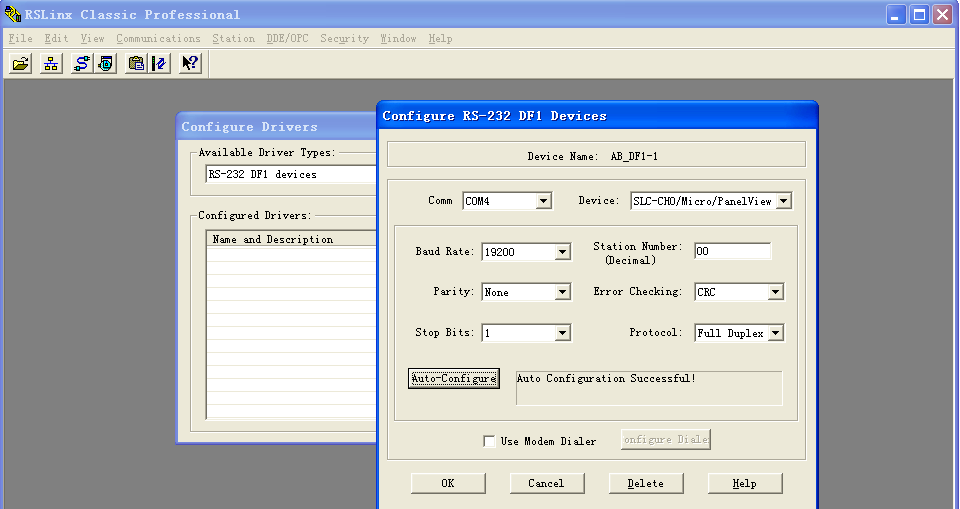Viewport: 960px width, 509px height.
Task: Click Configure RS-232 DF1 Devices title bar
Action: pyautogui.click(x=598, y=116)
